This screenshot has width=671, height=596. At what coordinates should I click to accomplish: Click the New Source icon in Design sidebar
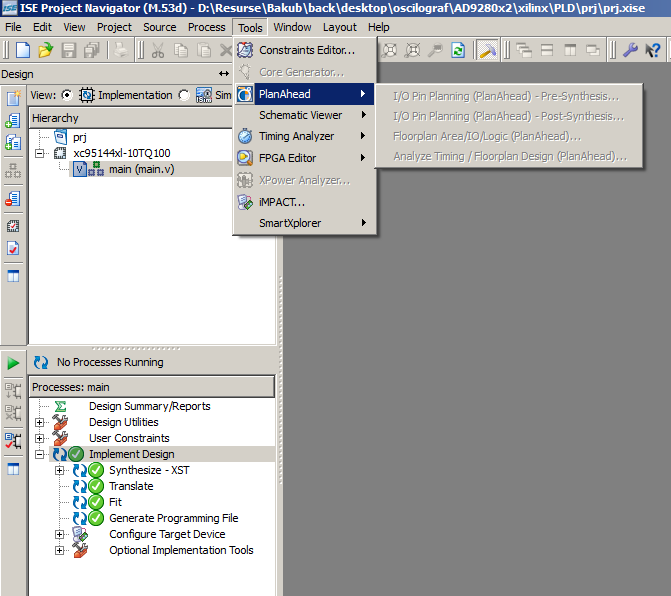point(14,98)
